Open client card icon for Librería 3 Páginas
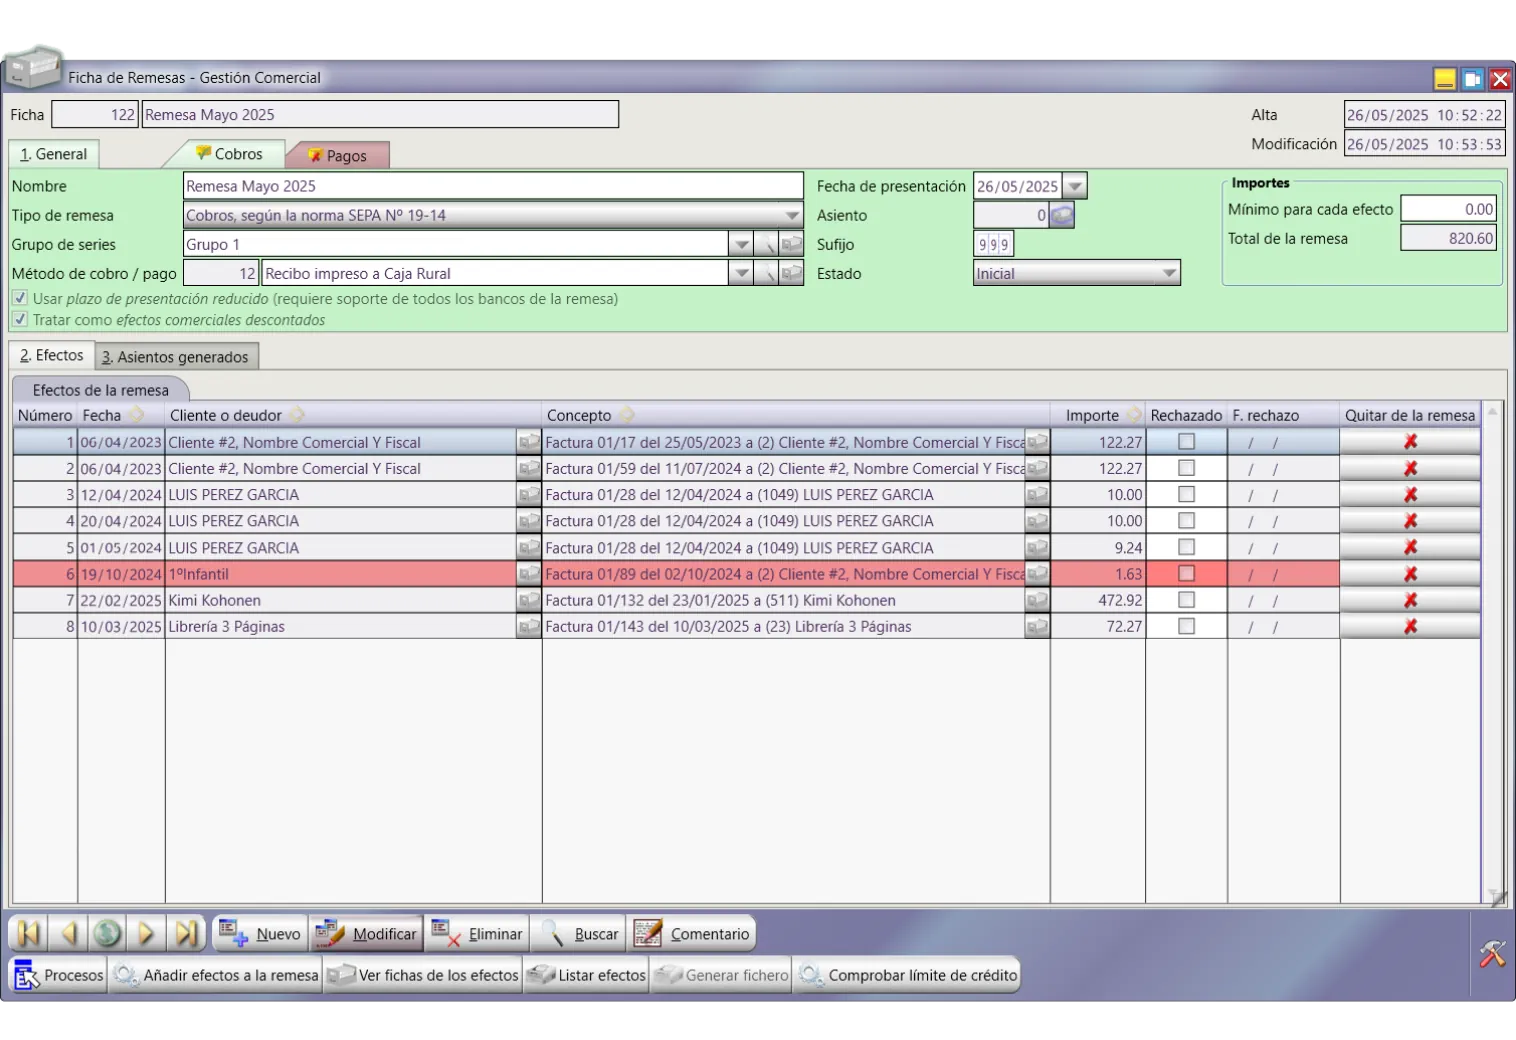The width and height of the screenshot is (1516, 1040). [x=528, y=627]
